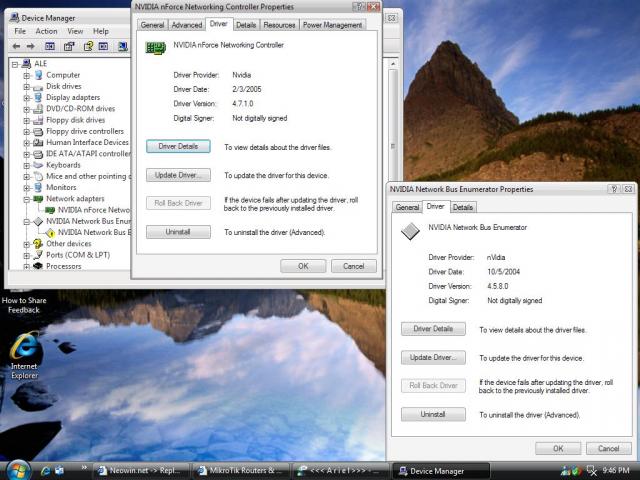Click the Back arrow in Device Manager toolbar
The image size is (640, 480).
click(x=16, y=46)
